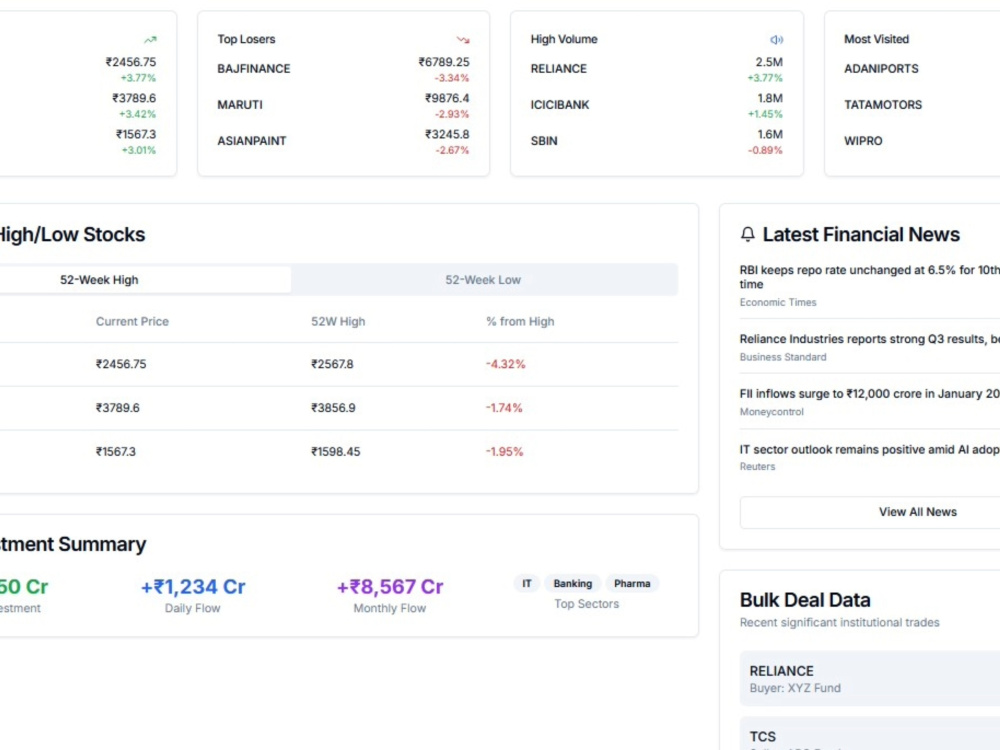Switch to the 52-Week Low tab
This screenshot has width=1000, height=750.
coord(483,280)
